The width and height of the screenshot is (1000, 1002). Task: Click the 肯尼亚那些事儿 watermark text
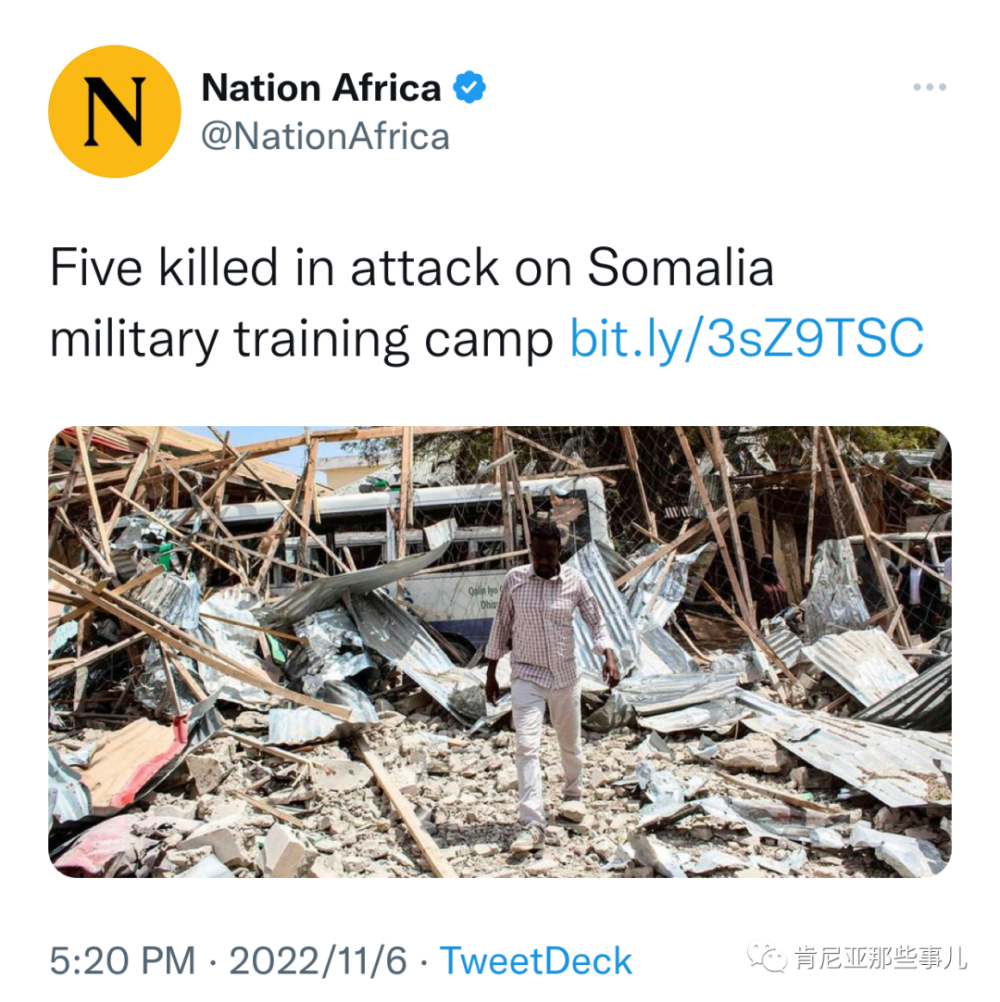[x=881, y=959]
